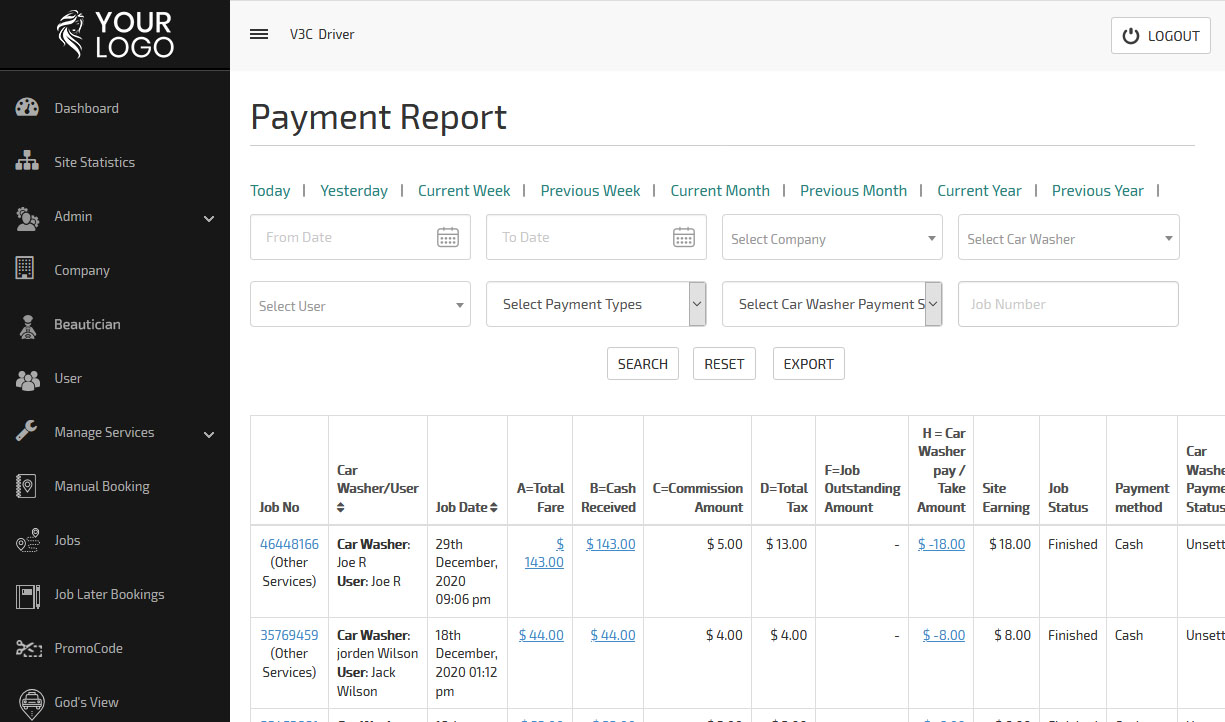Filter by Yesterday link
Screen dimensions: 1225x722
click(354, 191)
